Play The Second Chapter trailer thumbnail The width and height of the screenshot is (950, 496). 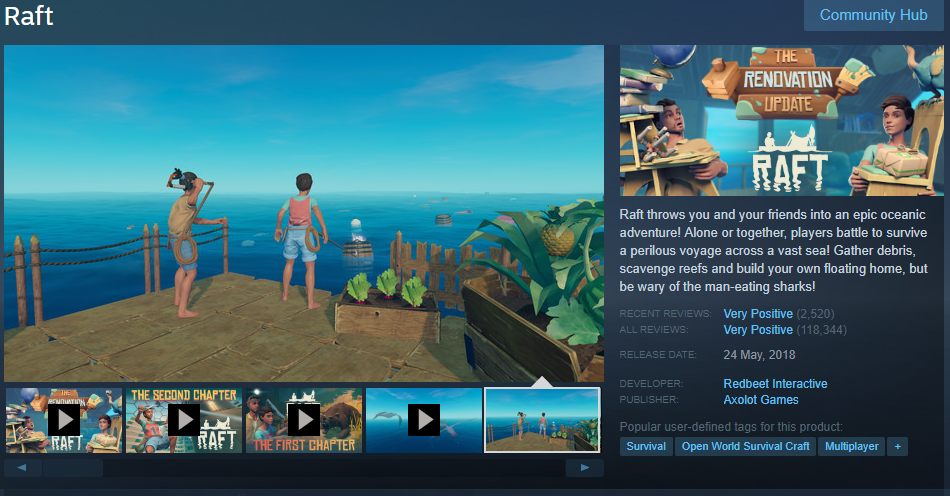(184, 420)
